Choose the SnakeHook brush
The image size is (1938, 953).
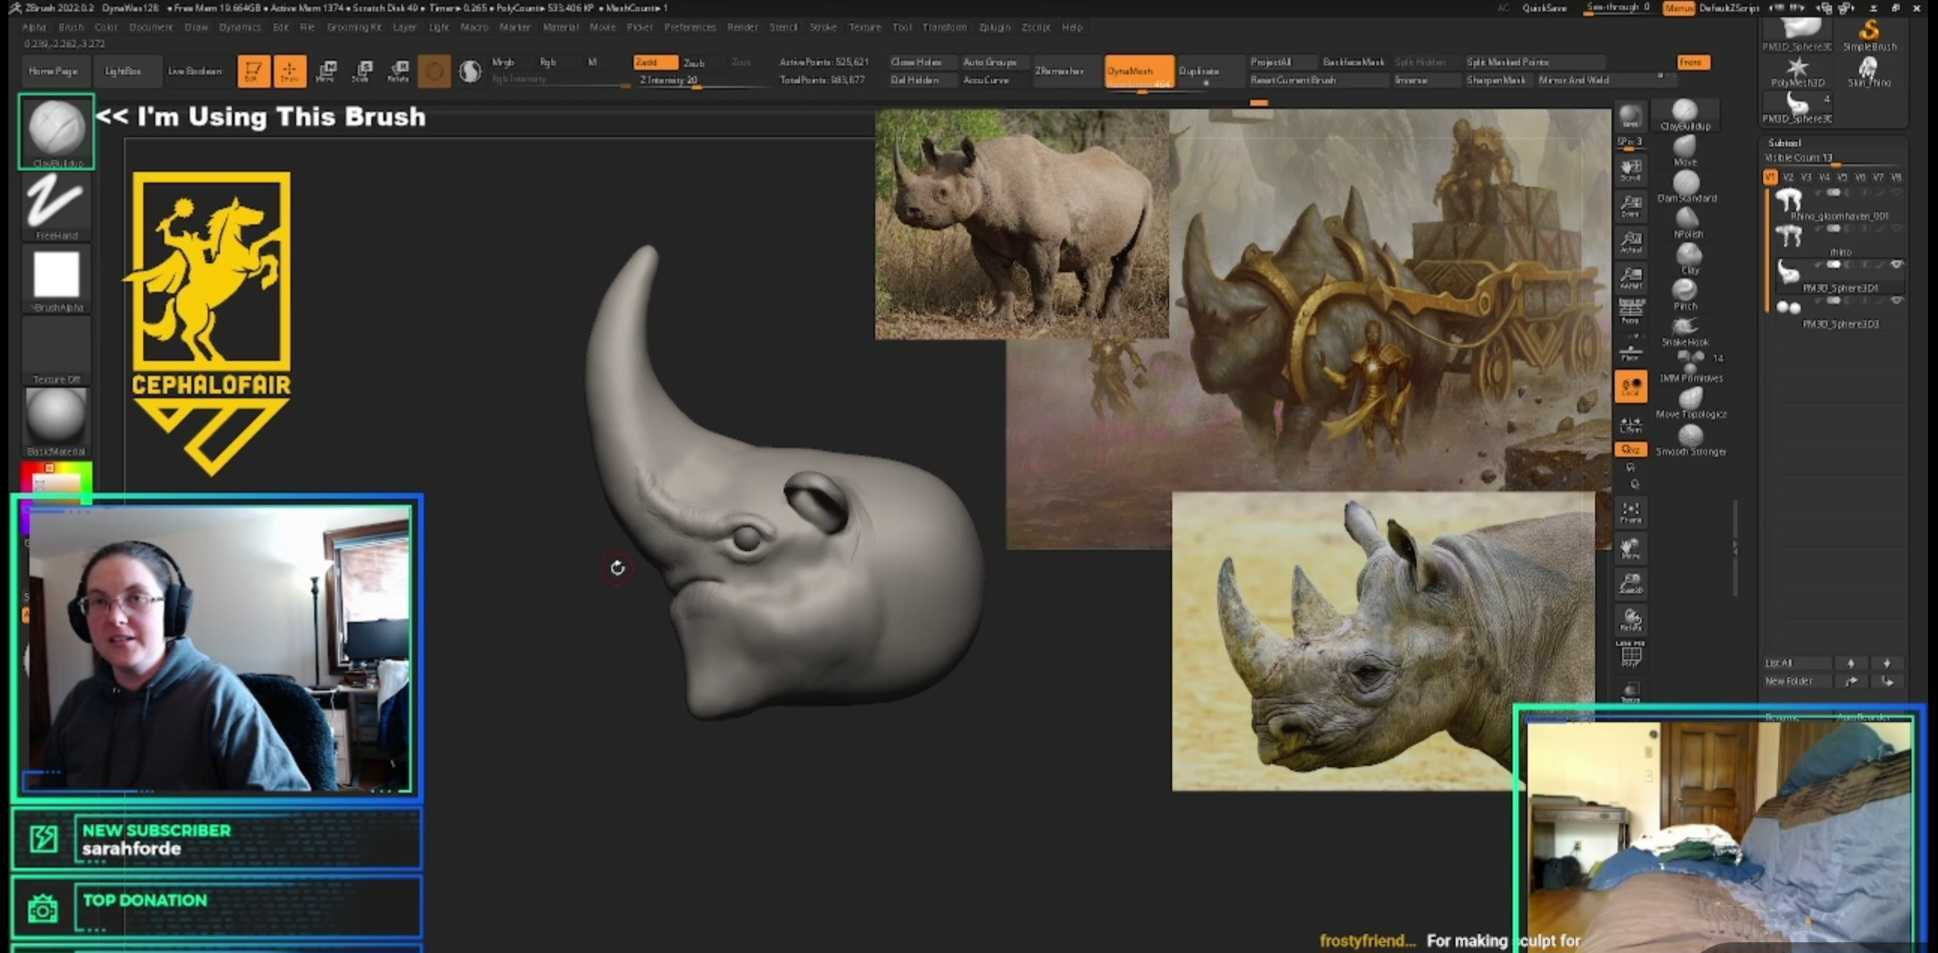coord(1686,328)
